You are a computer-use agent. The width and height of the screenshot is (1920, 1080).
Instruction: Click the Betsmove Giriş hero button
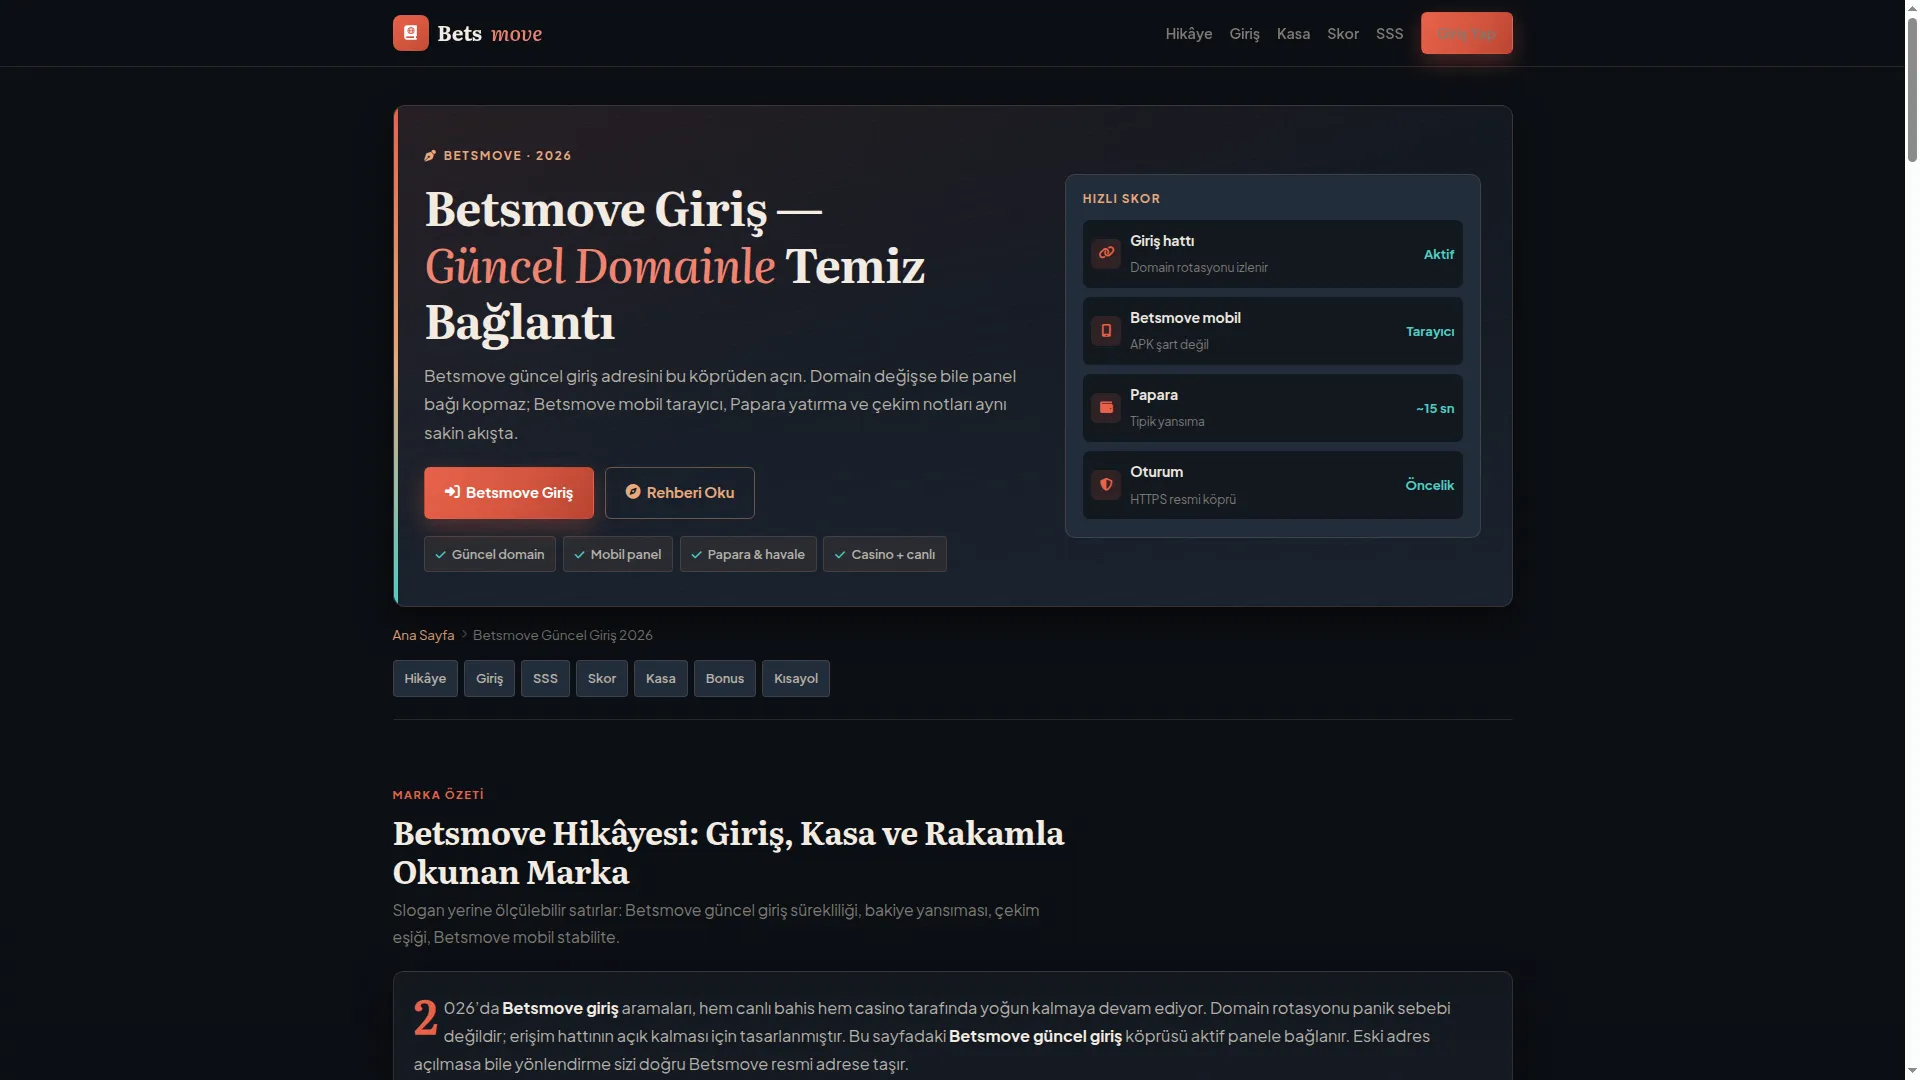click(509, 493)
